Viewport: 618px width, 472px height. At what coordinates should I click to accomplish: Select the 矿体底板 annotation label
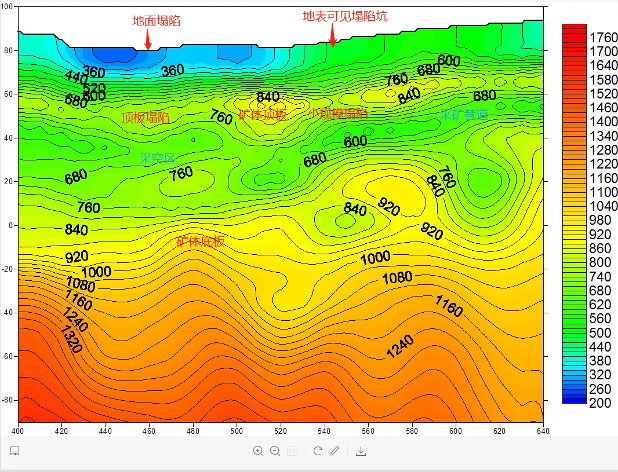point(200,241)
